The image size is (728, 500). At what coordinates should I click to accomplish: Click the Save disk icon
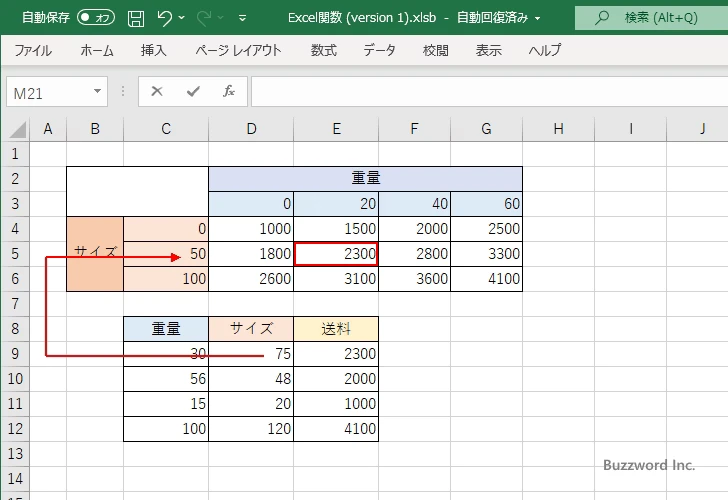click(136, 18)
